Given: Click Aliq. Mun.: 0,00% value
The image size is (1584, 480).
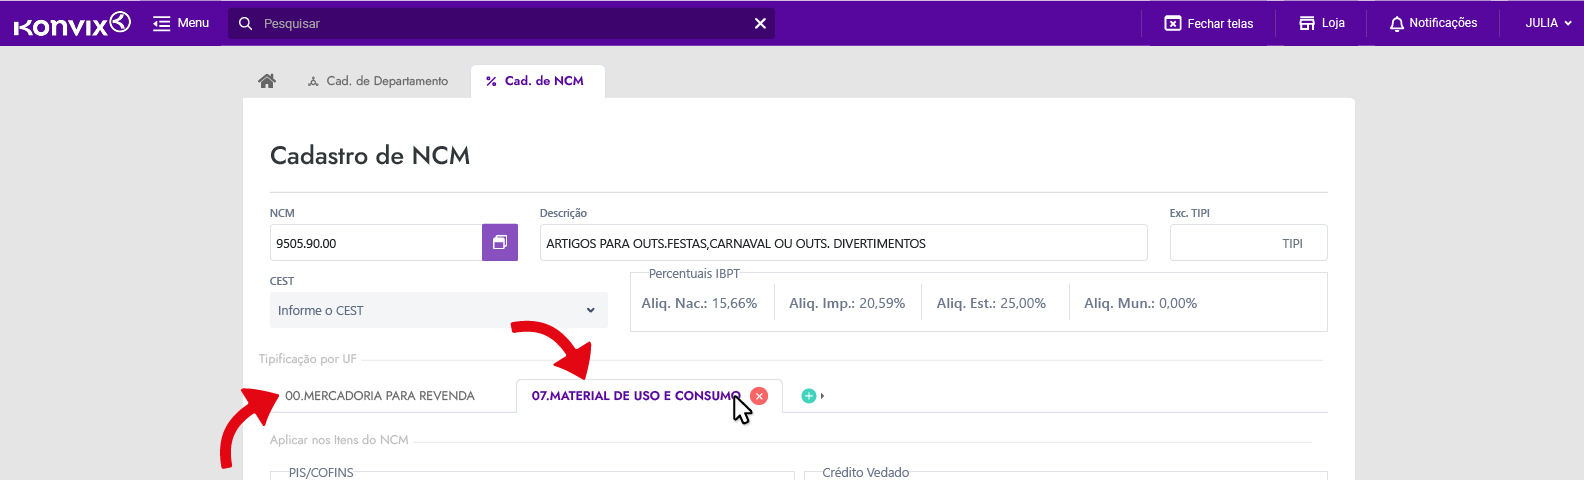Looking at the screenshot, I should pyautogui.click(x=1140, y=303).
